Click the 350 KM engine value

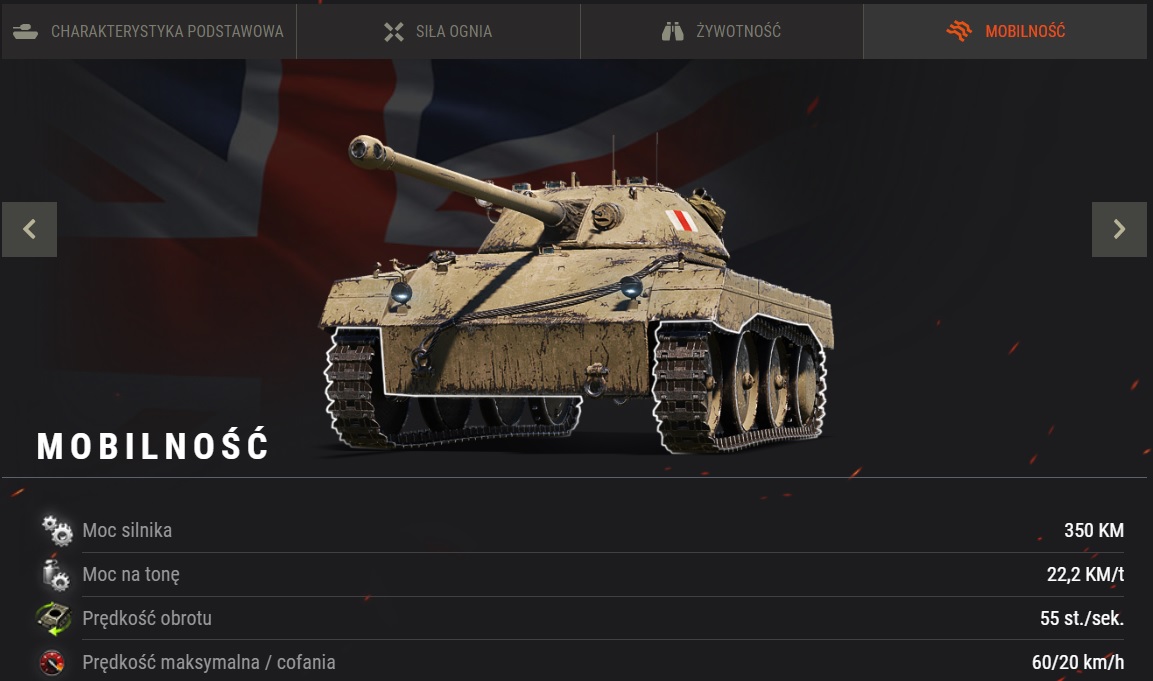click(1093, 530)
